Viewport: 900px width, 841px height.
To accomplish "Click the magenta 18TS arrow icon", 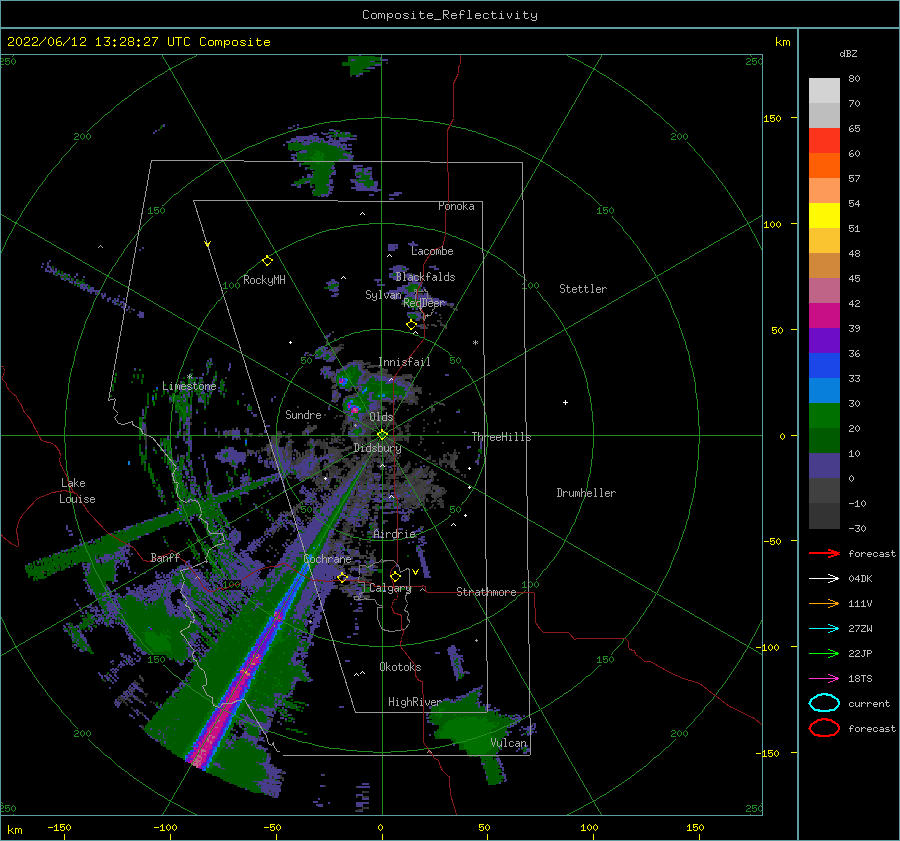I will (824, 679).
